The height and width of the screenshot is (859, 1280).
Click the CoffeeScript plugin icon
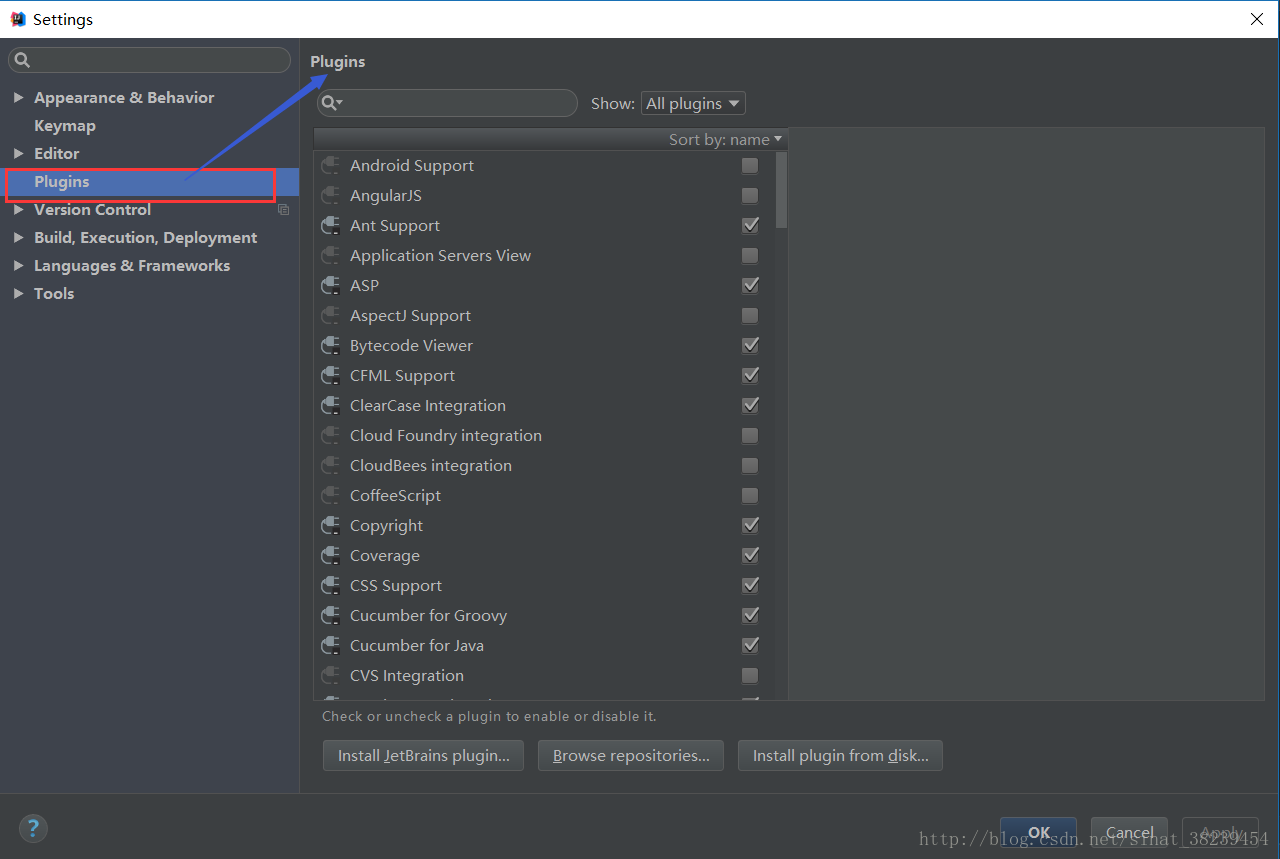(330, 496)
